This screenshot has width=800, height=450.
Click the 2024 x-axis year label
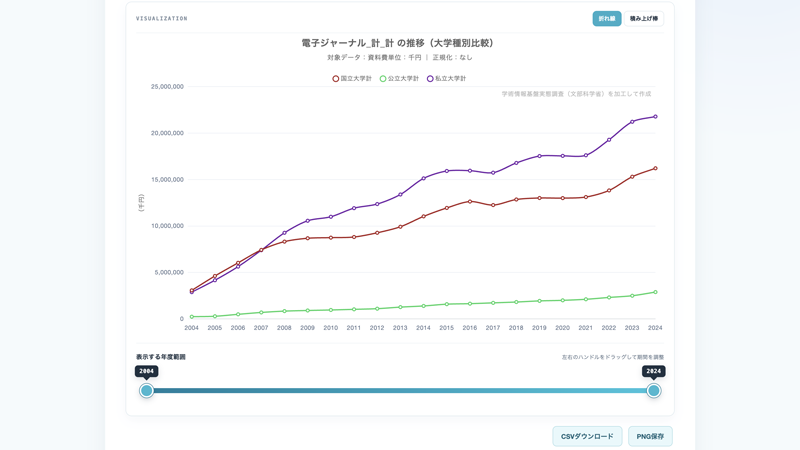coord(655,328)
